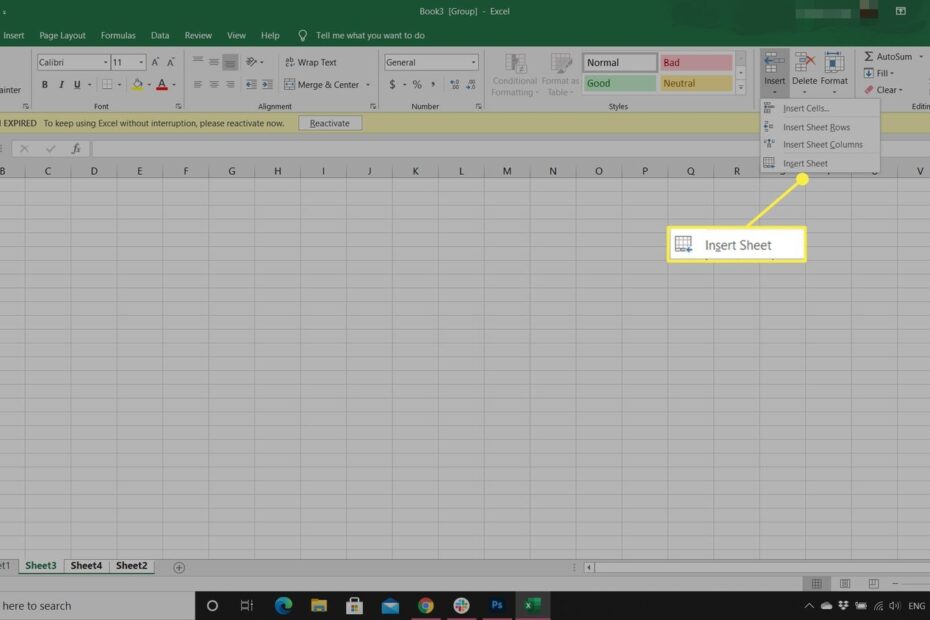The image size is (930, 620).
Task: Toggle Underline formatting
Action: point(77,85)
